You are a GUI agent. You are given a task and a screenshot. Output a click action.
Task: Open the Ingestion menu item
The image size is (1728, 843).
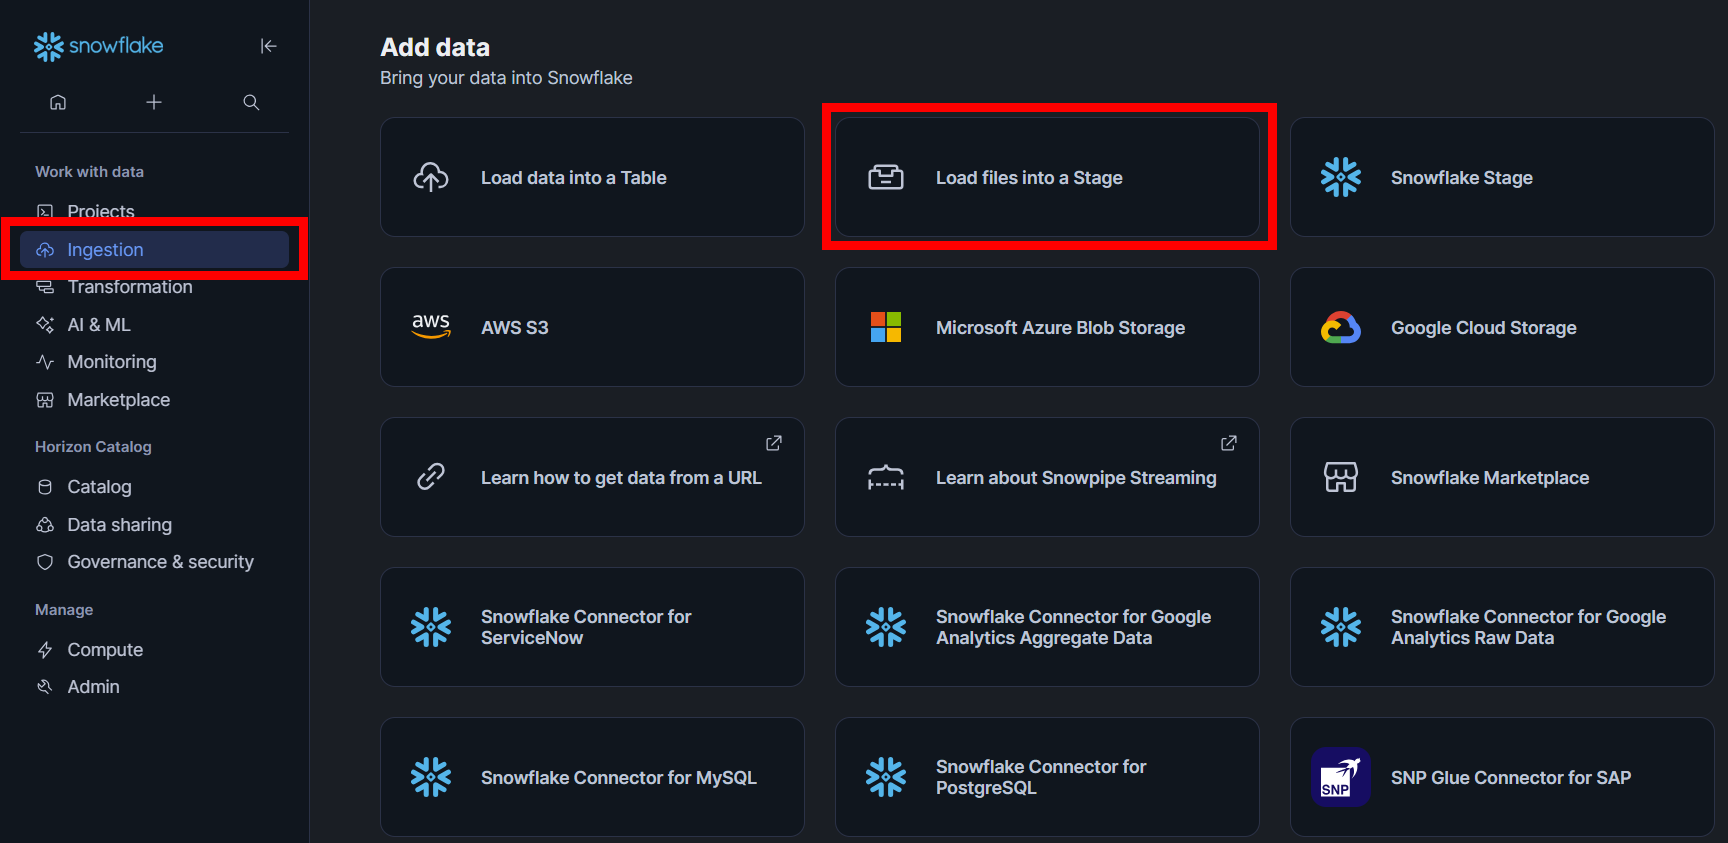tap(105, 250)
